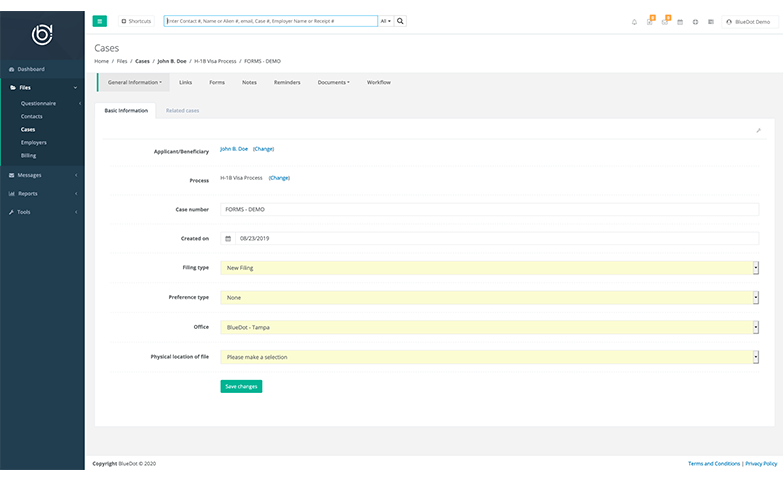Click the Case number input field
Image resolution: width=783 pixels, height=481 pixels.
tap(489, 209)
